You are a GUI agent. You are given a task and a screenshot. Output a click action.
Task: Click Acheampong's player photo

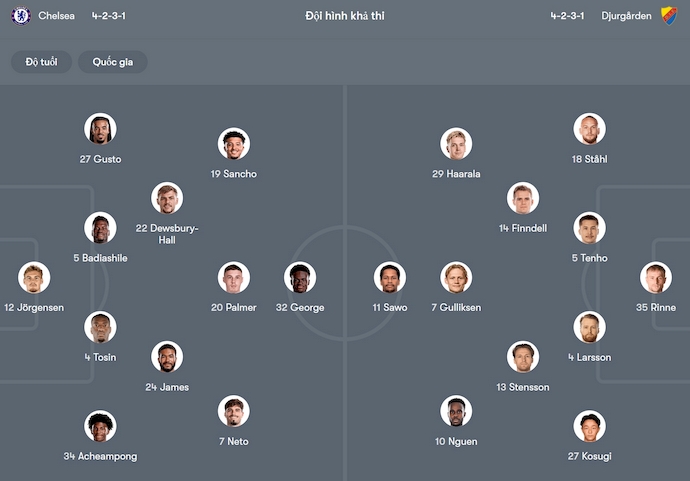pos(100,426)
